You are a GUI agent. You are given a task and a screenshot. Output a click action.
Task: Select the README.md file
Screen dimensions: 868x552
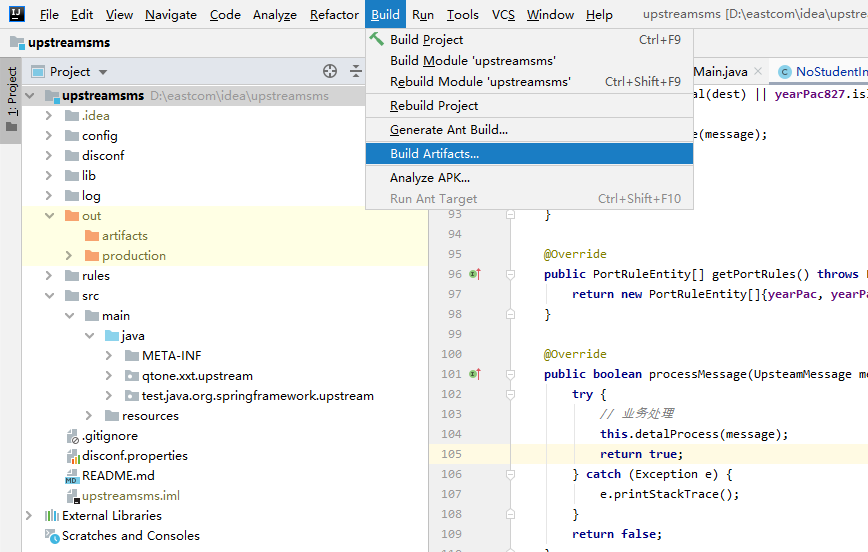[x=118, y=476]
